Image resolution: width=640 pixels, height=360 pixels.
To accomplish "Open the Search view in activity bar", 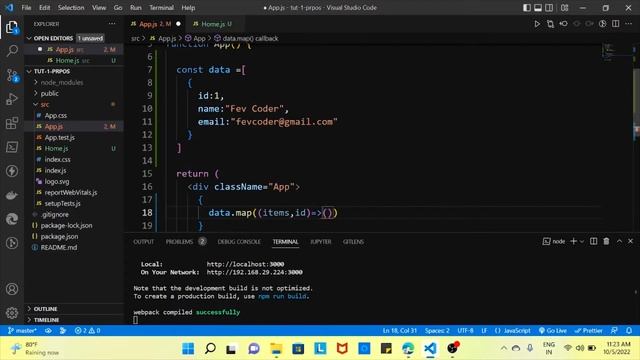I will (x=12, y=51).
